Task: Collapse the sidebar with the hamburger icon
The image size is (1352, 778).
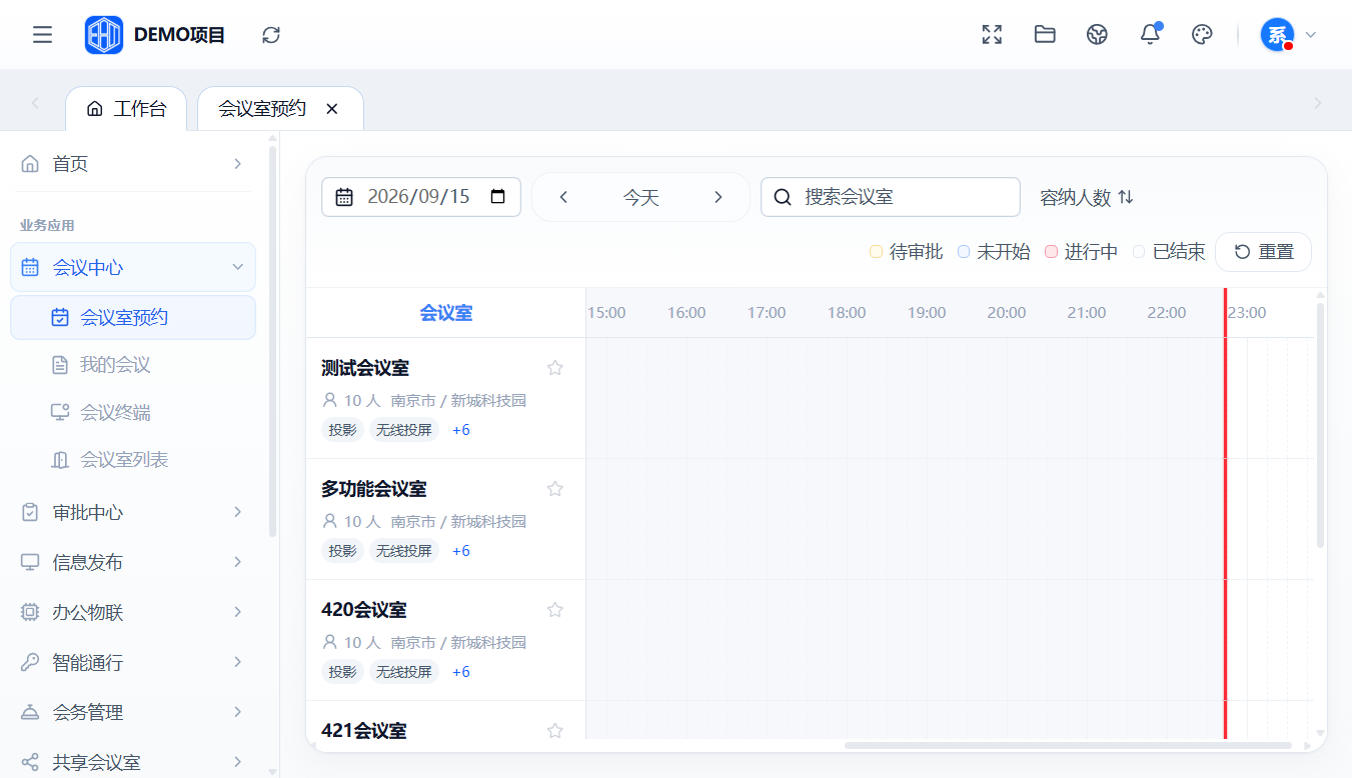Action: click(42, 35)
